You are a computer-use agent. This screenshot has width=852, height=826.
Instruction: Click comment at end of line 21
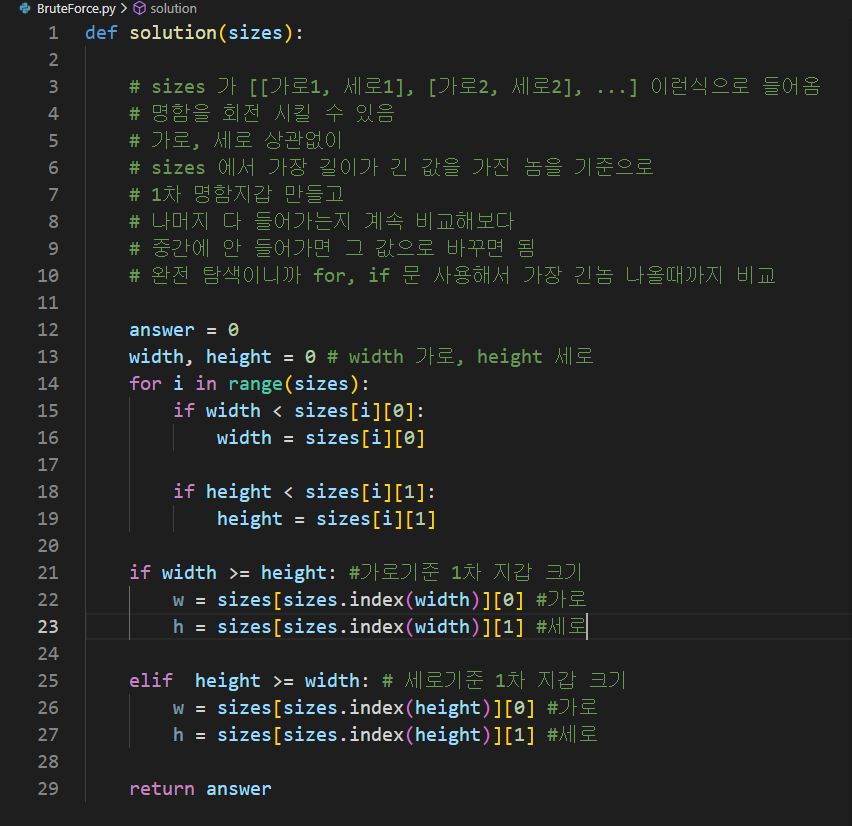pos(465,572)
